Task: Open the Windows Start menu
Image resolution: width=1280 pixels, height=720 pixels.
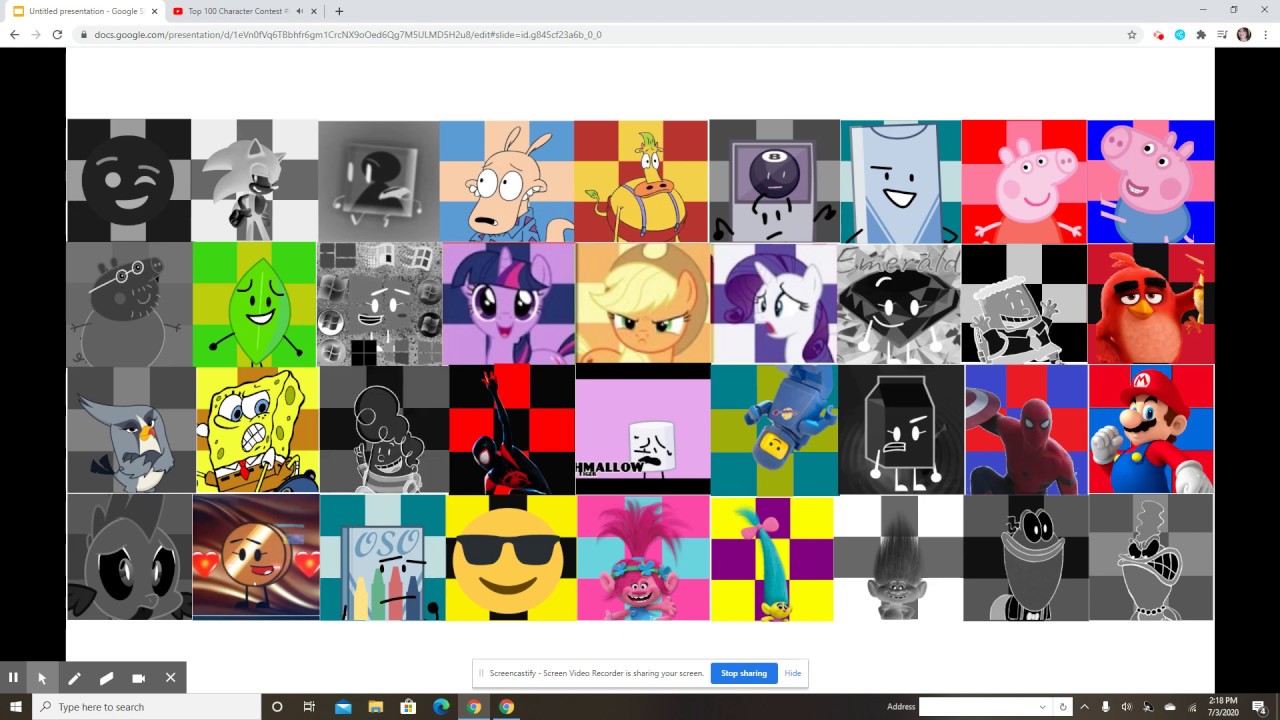Action: point(15,707)
